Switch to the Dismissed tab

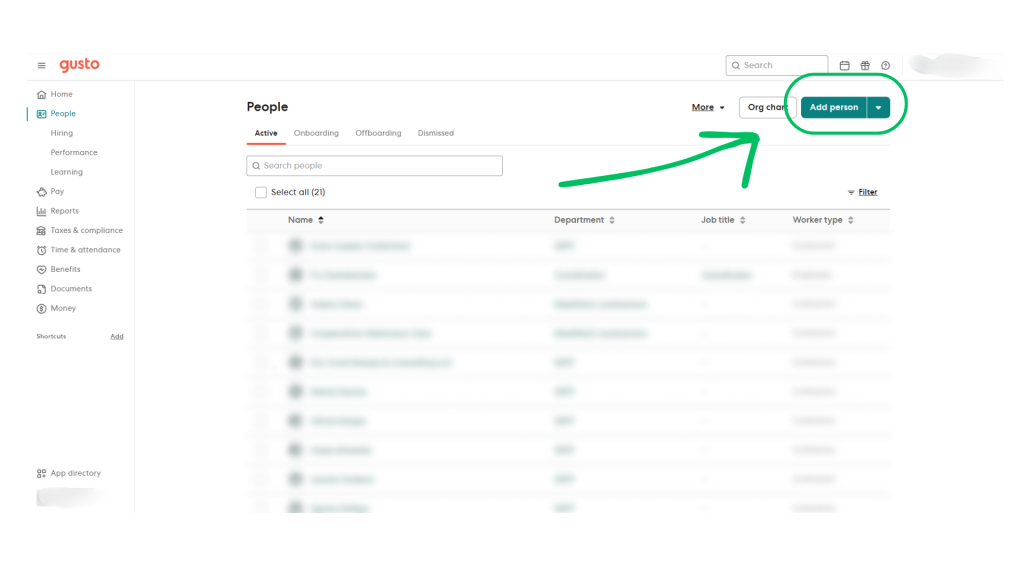[x=435, y=133]
